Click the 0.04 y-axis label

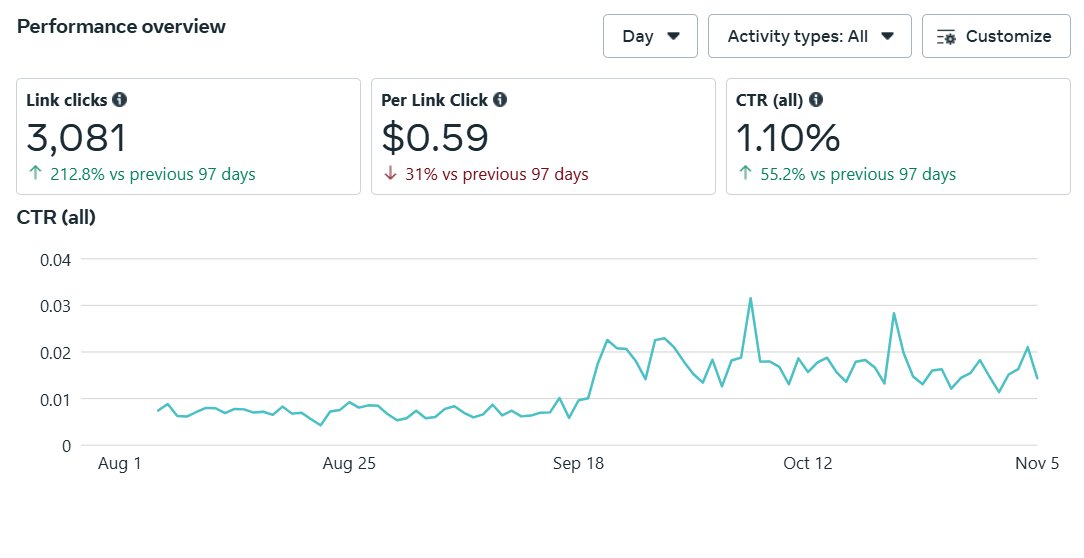[x=55, y=260]
